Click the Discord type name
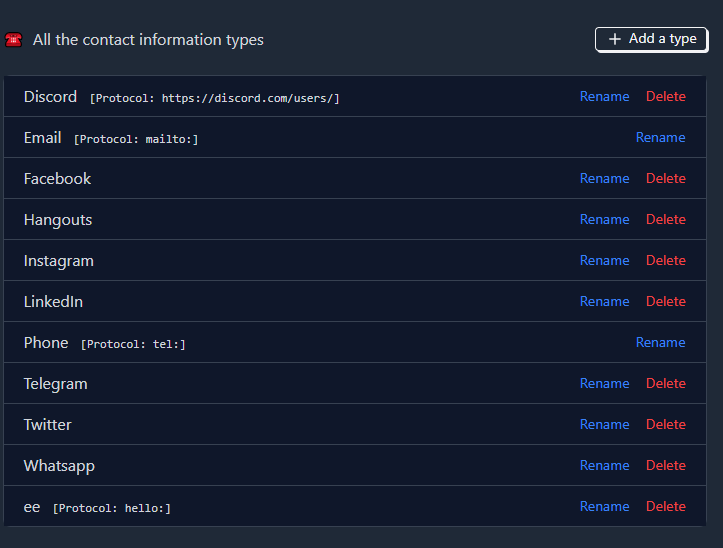 click(x=50, y=97)
